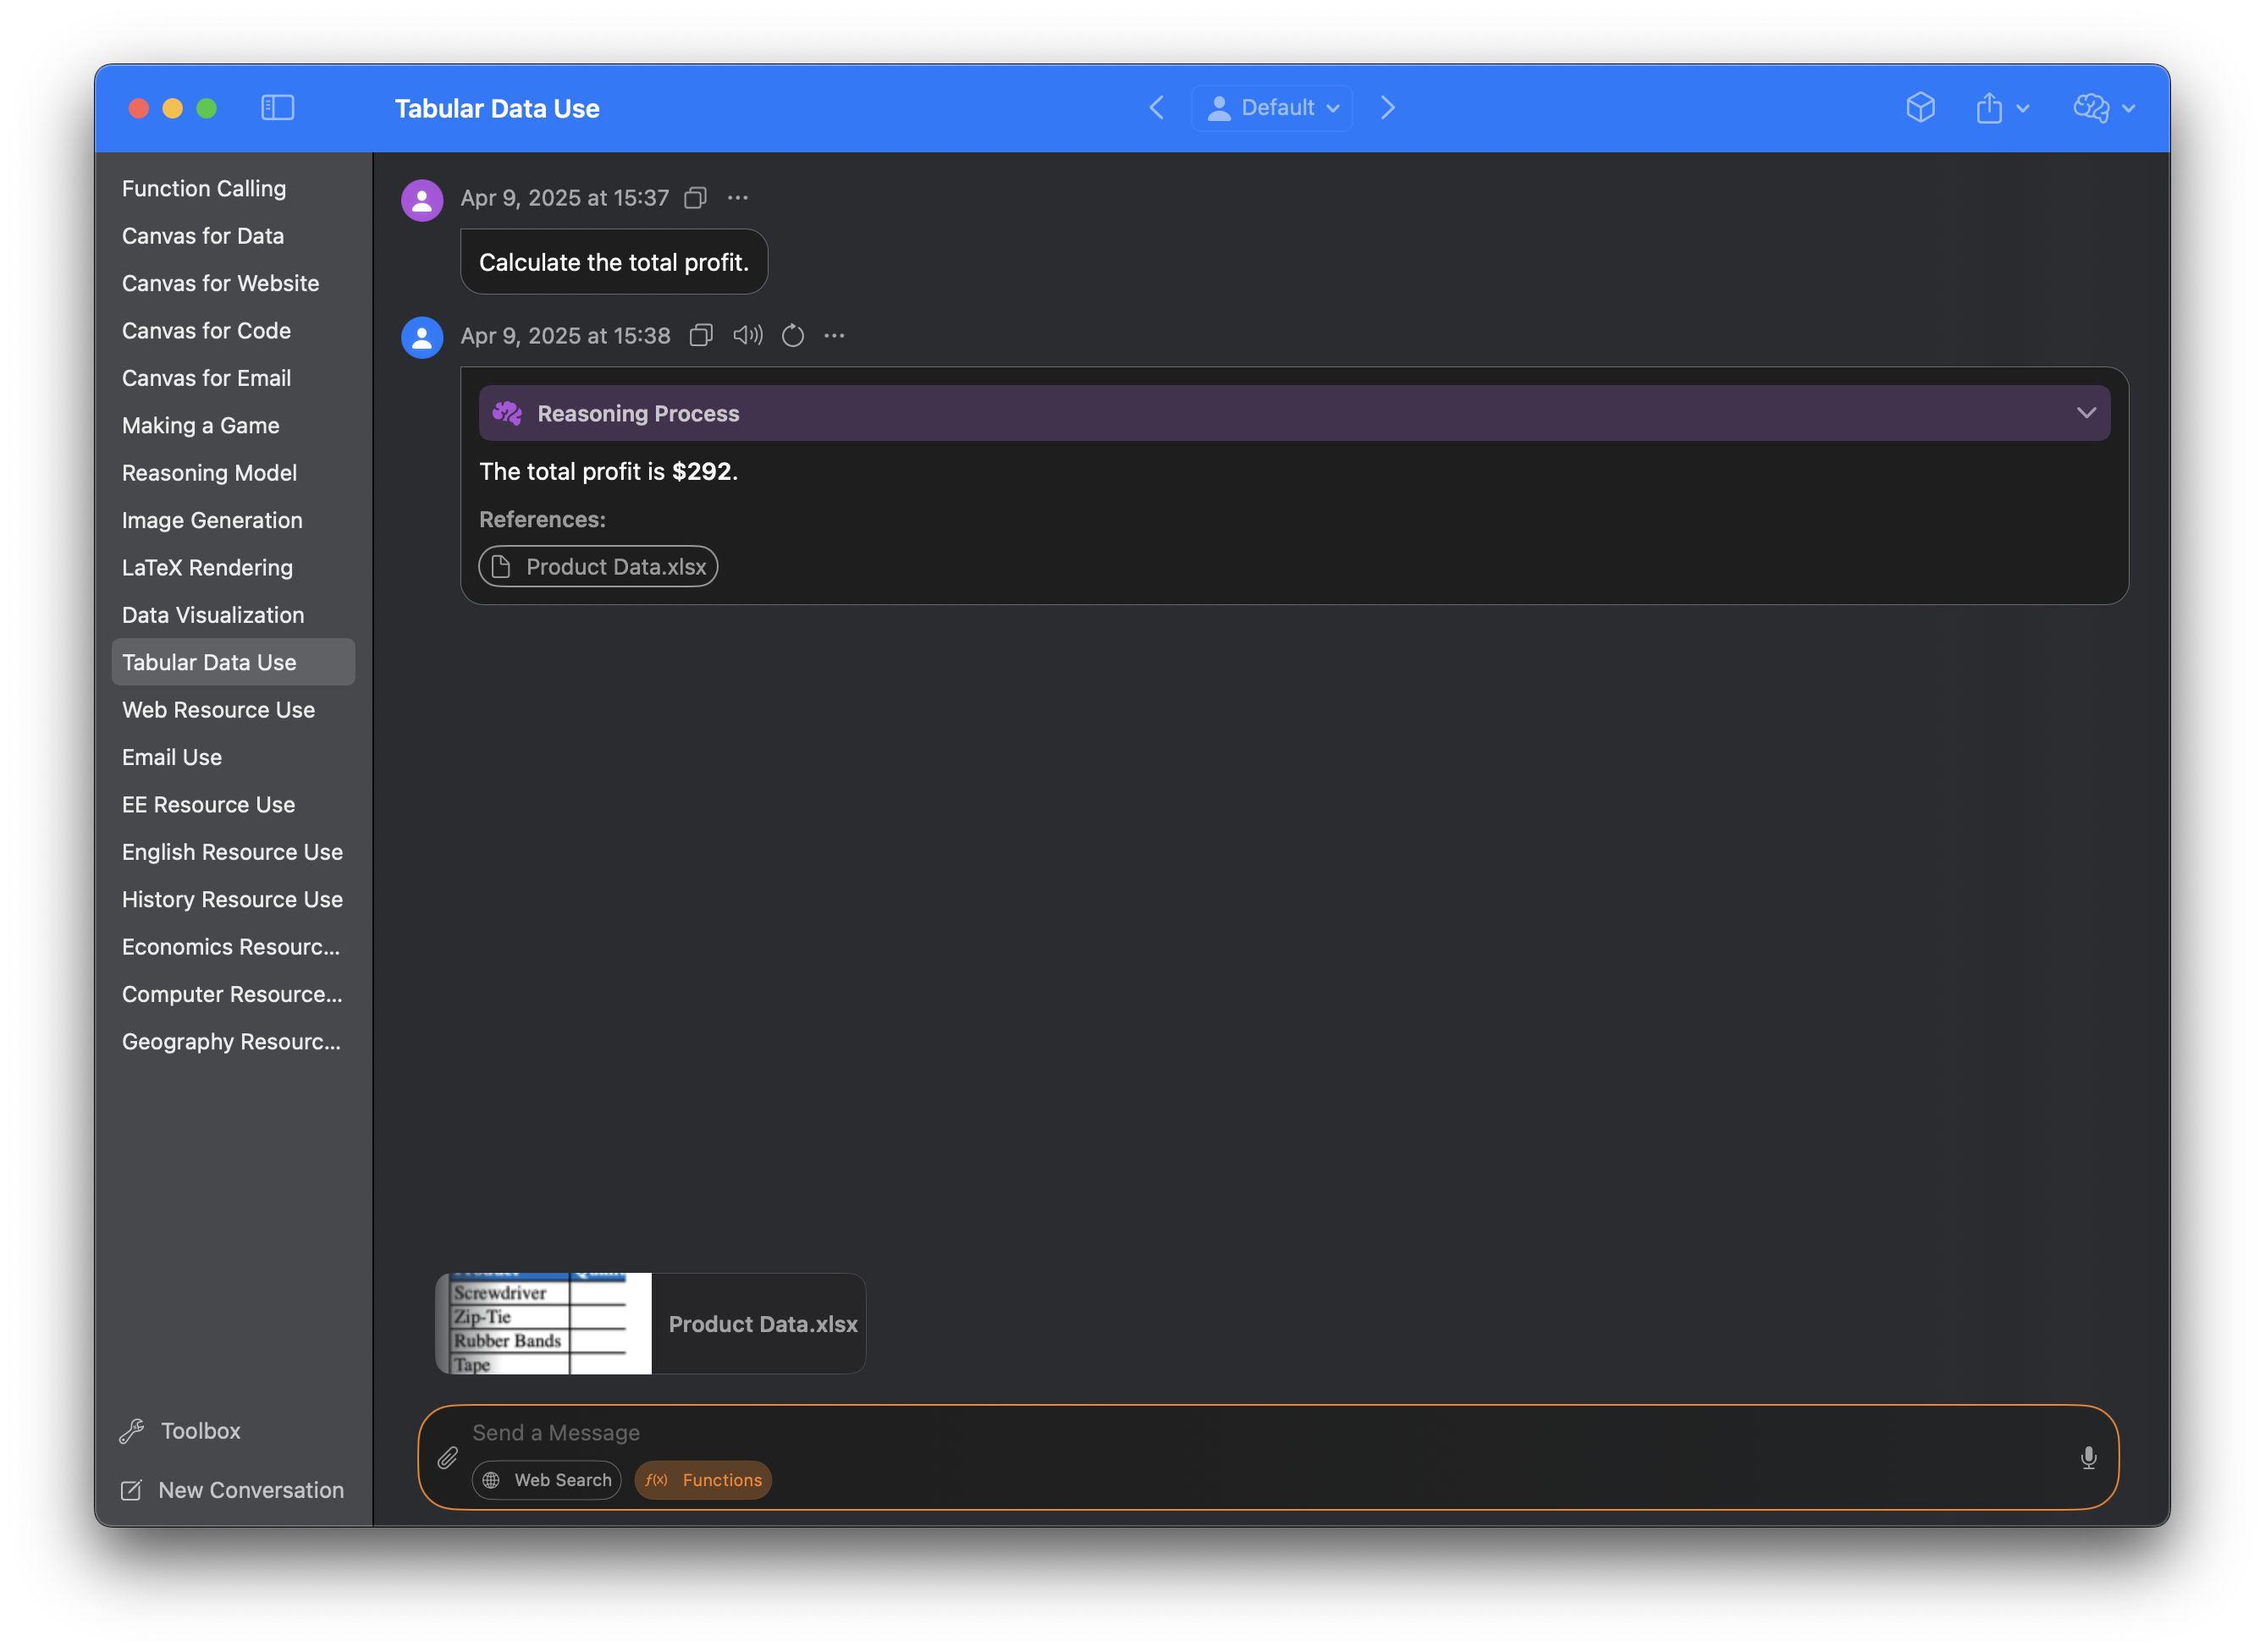Disable the Functions toggle
The width and height of the screenshot is (2265, 1652).
point(703,1480)
